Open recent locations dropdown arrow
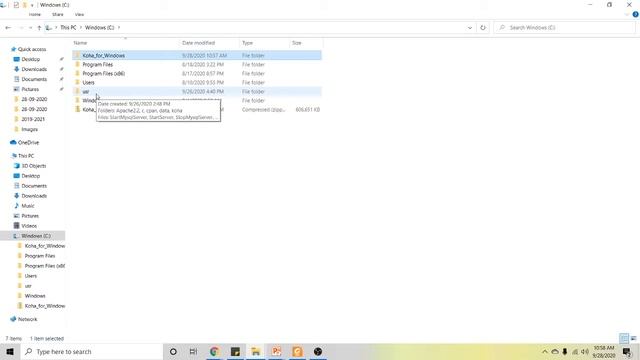Image resolution: width=640 pixels, height=360 pixels. coord(31,28)
